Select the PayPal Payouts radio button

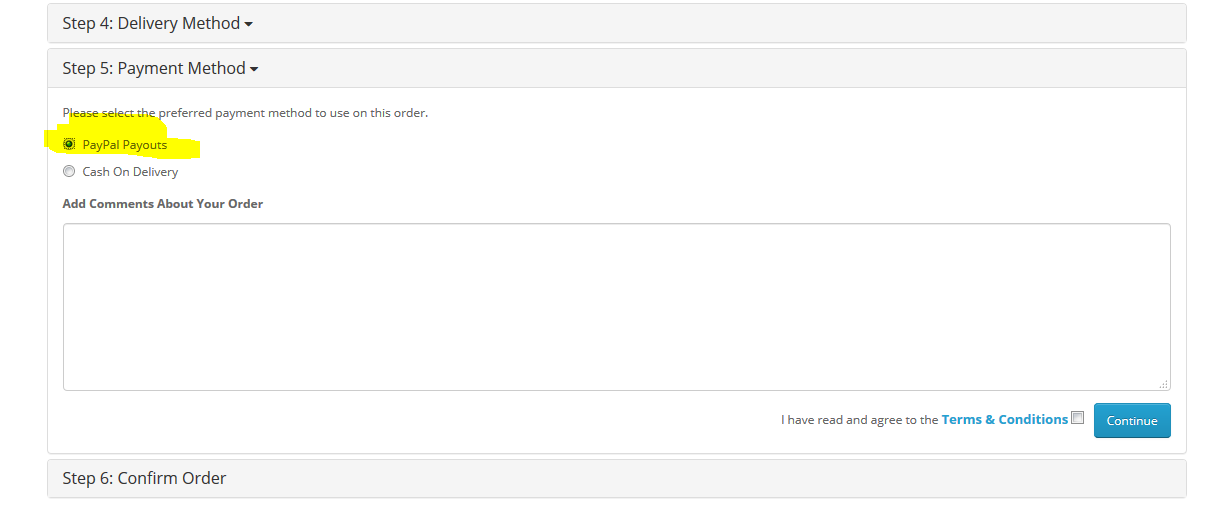click(69, 145)
